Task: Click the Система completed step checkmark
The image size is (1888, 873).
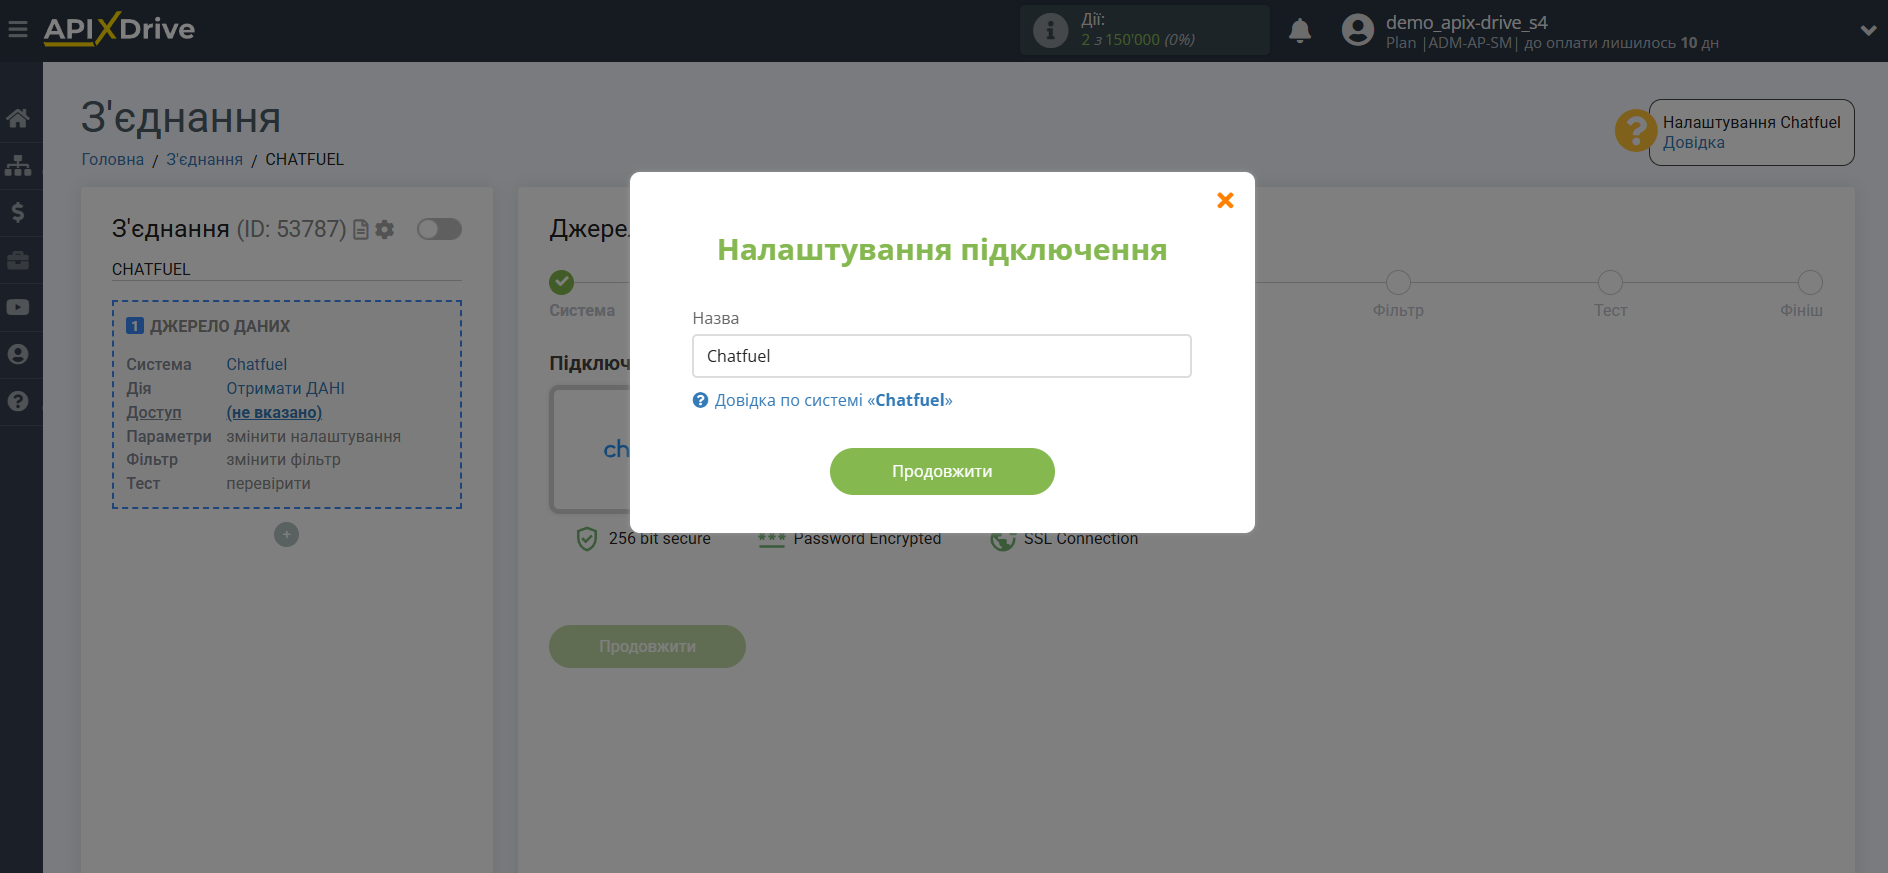Action: [562, 282]
